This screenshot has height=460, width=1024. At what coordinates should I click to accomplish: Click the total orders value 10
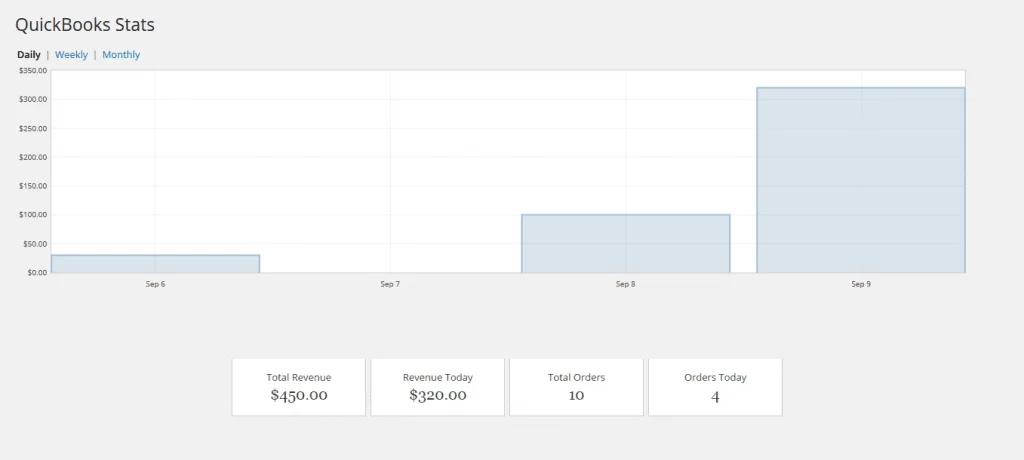coord(576,395)
